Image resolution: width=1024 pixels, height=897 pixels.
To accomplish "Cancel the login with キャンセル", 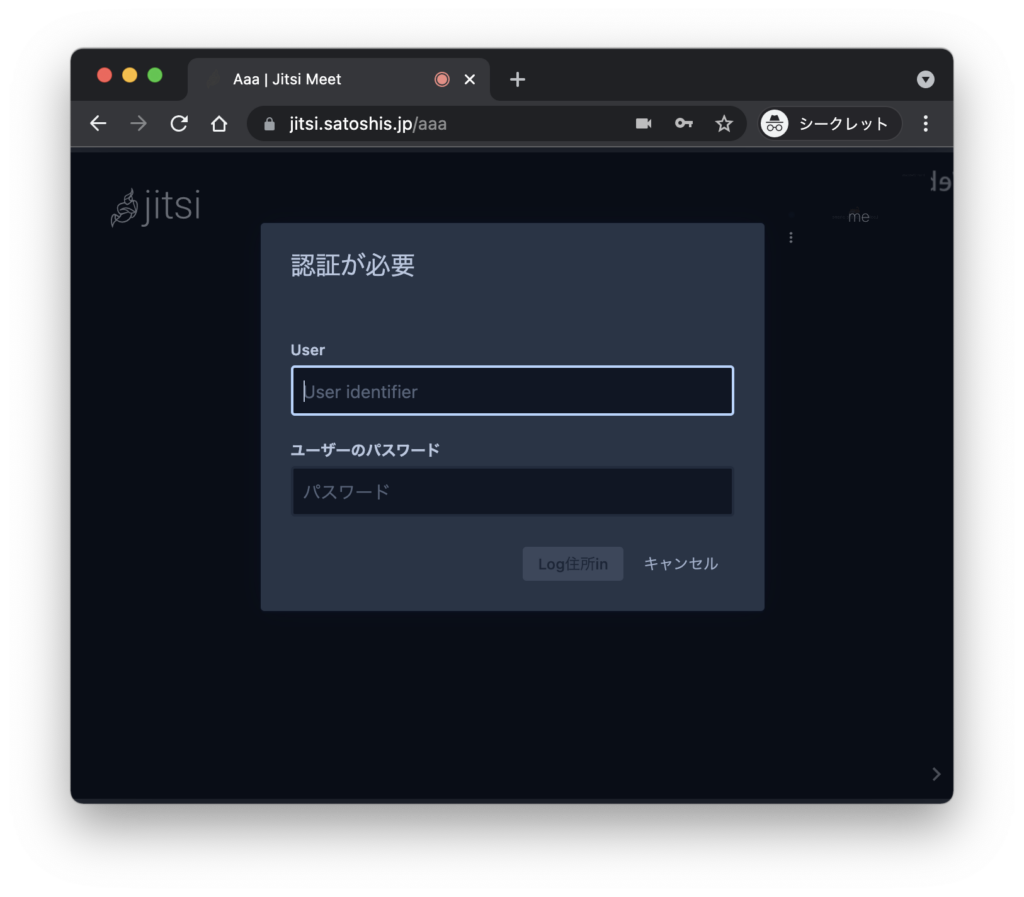I will pos(681,563).
